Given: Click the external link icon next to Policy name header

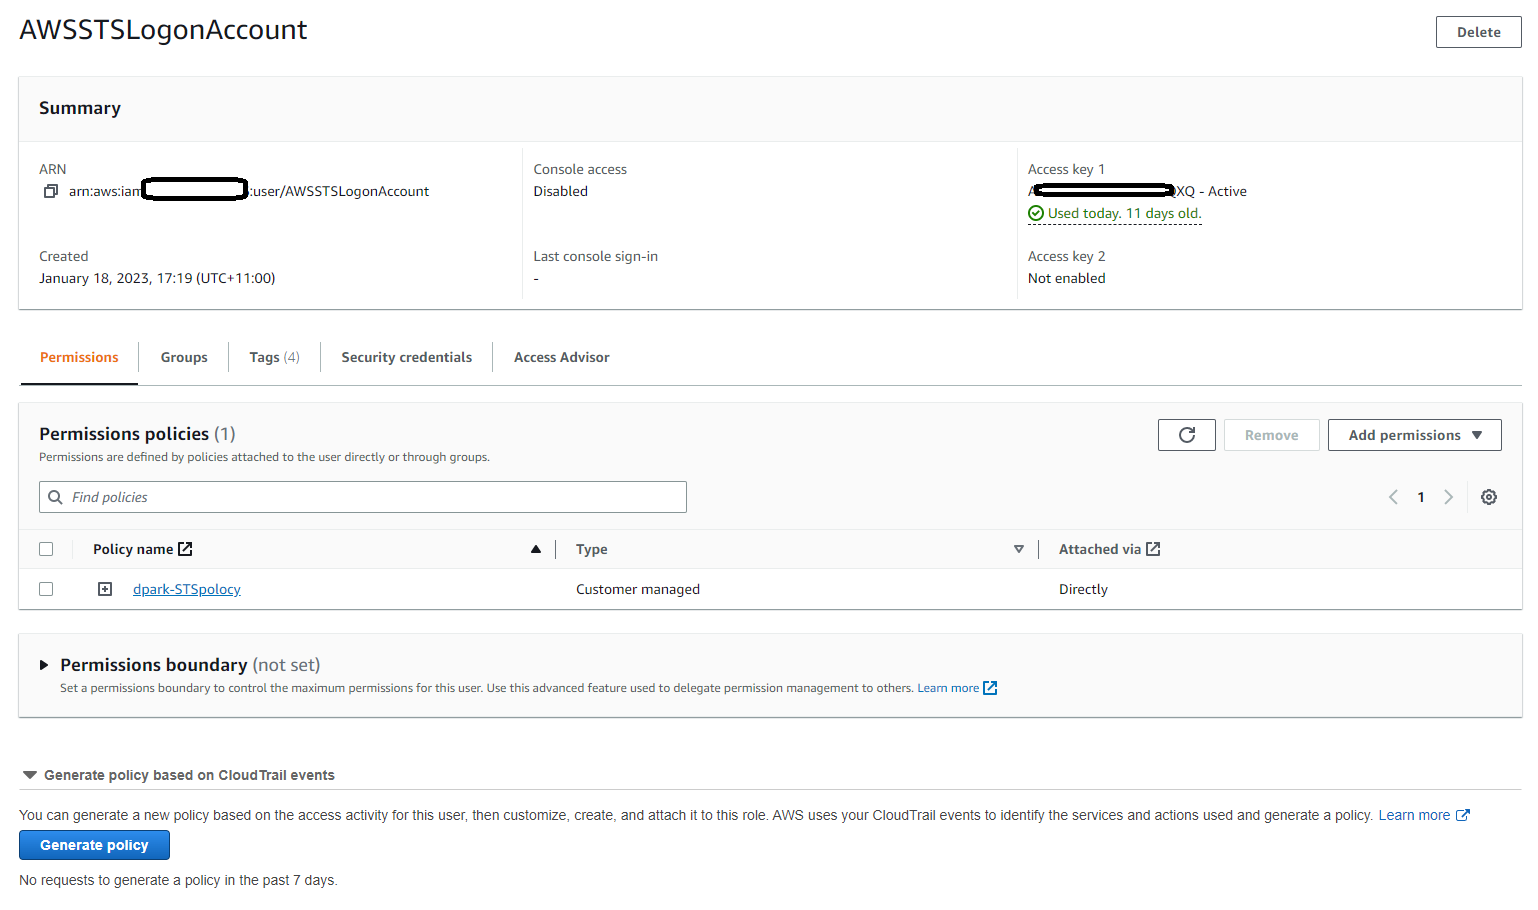Looking at the screenshot, I should tap(184, 548).
